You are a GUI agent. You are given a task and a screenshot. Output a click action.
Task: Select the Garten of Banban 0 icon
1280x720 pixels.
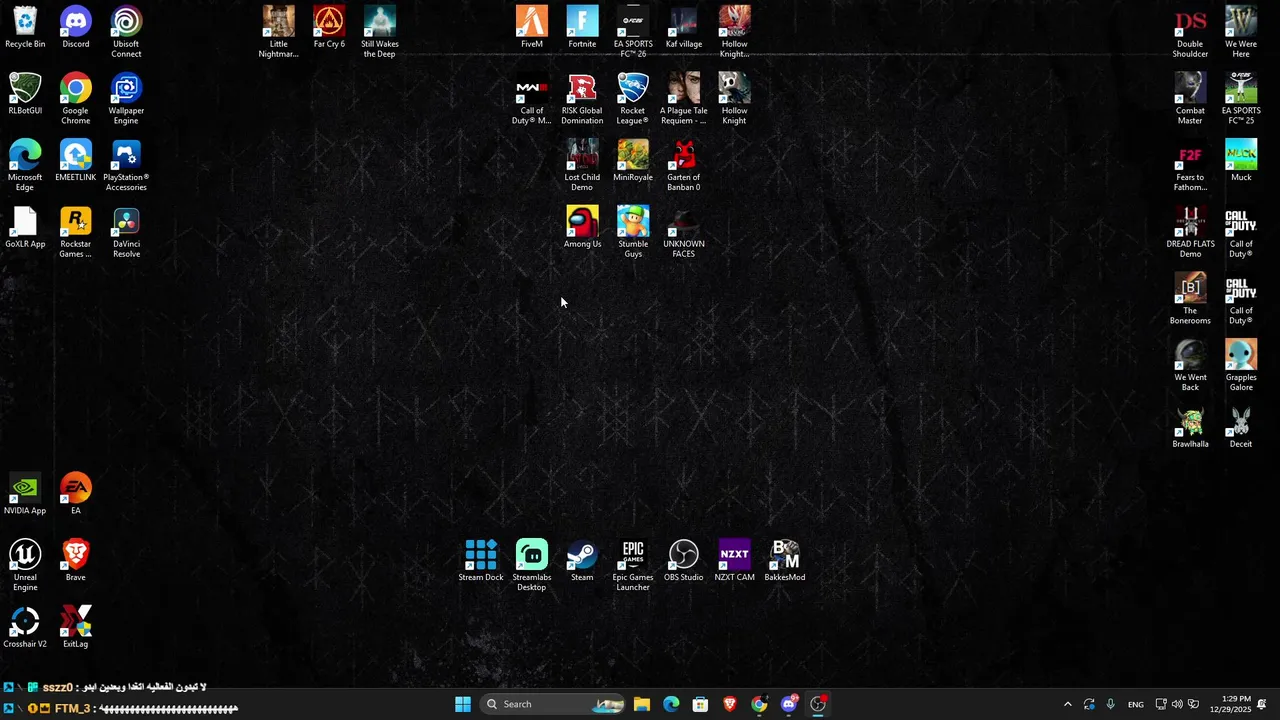pos(684,166)
